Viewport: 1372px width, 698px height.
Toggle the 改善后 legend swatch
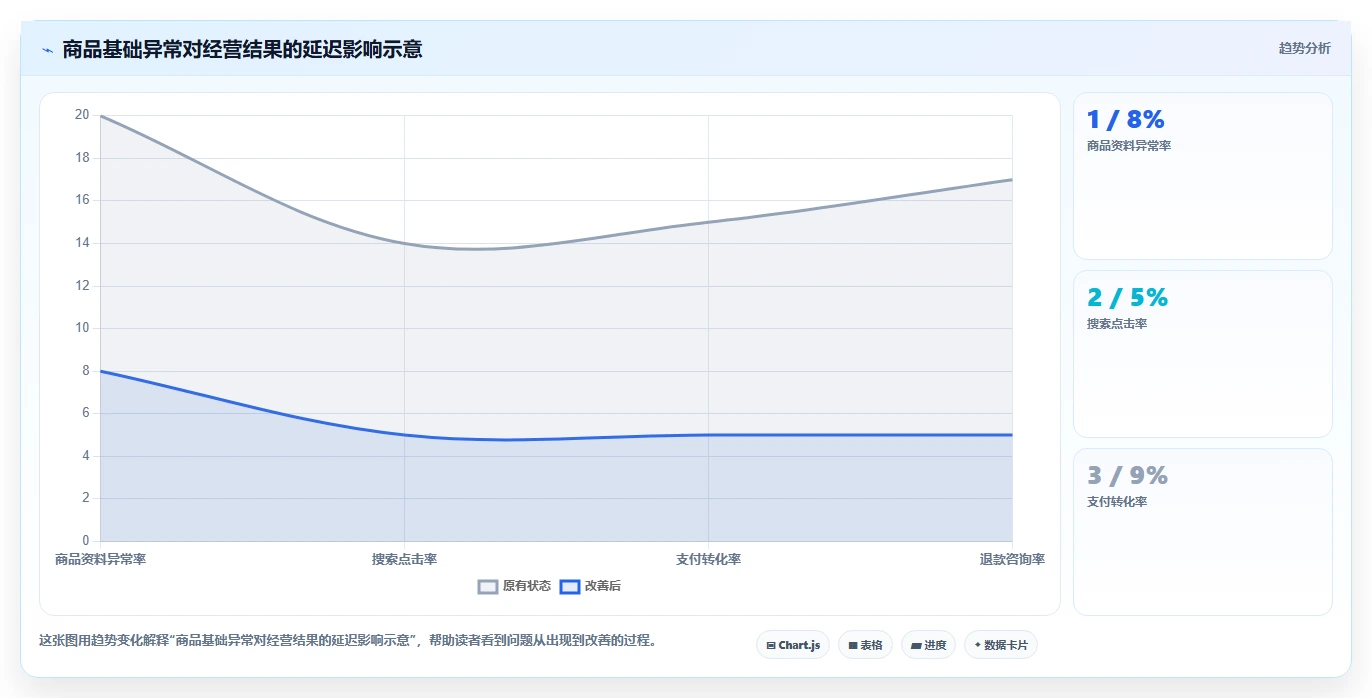tap(570, 587)
